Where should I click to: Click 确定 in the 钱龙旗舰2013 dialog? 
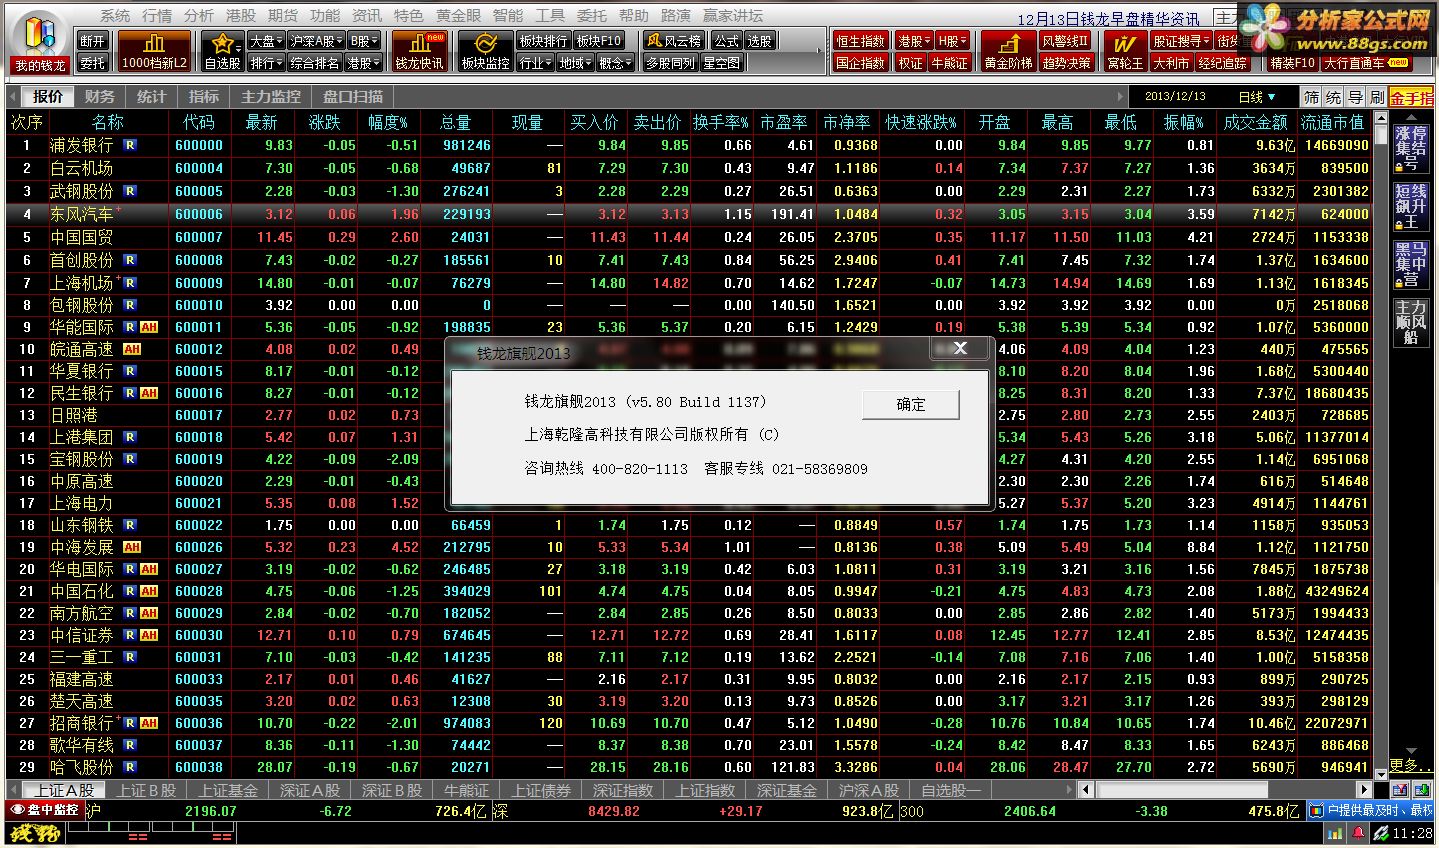point(911,404)
